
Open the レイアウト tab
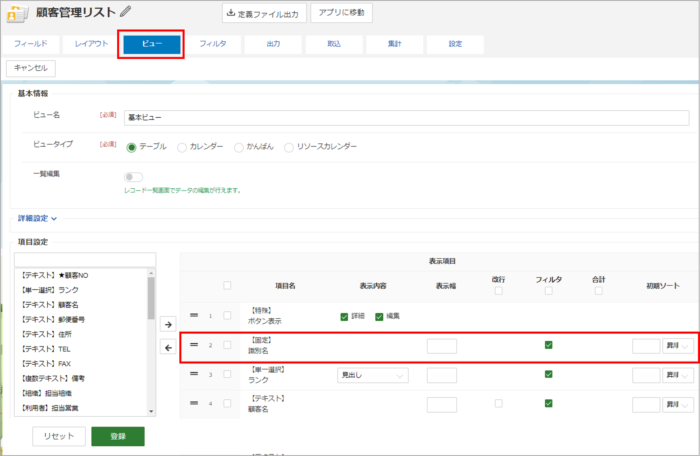tap(92, 44)
